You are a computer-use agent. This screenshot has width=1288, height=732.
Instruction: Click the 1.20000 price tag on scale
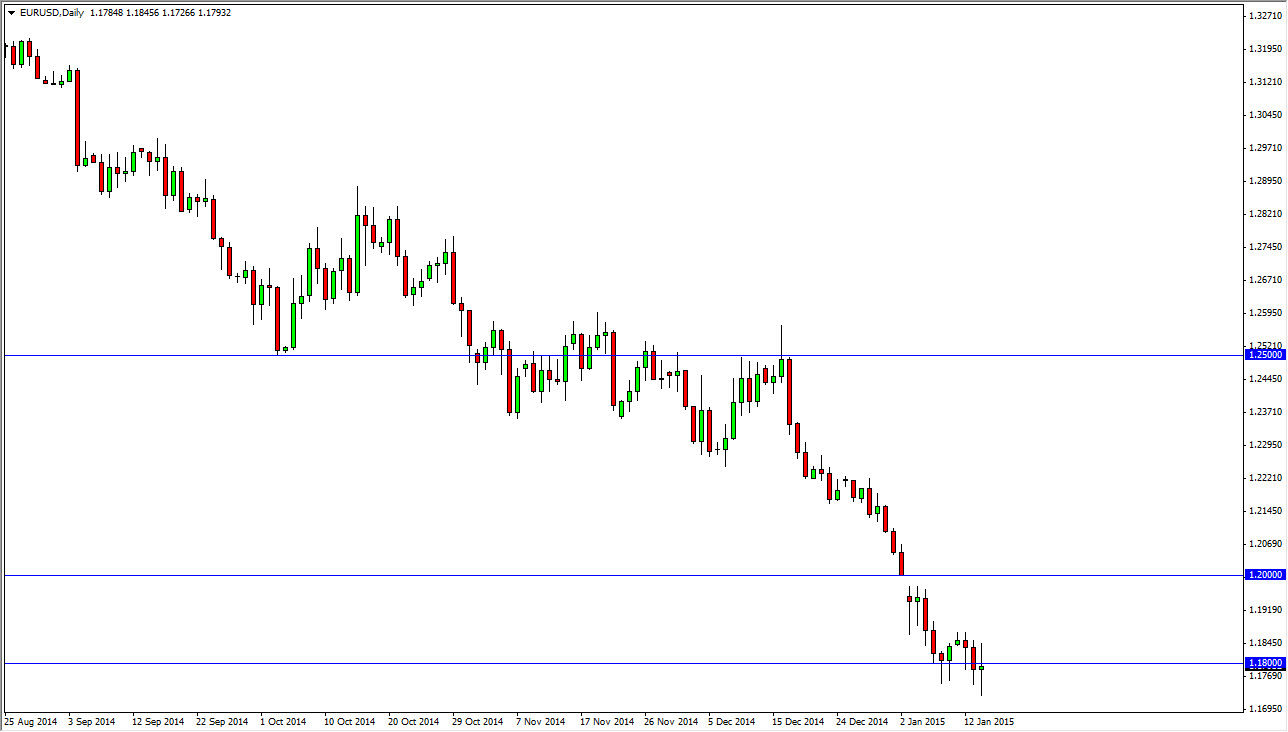click(x=1264, y=574)
